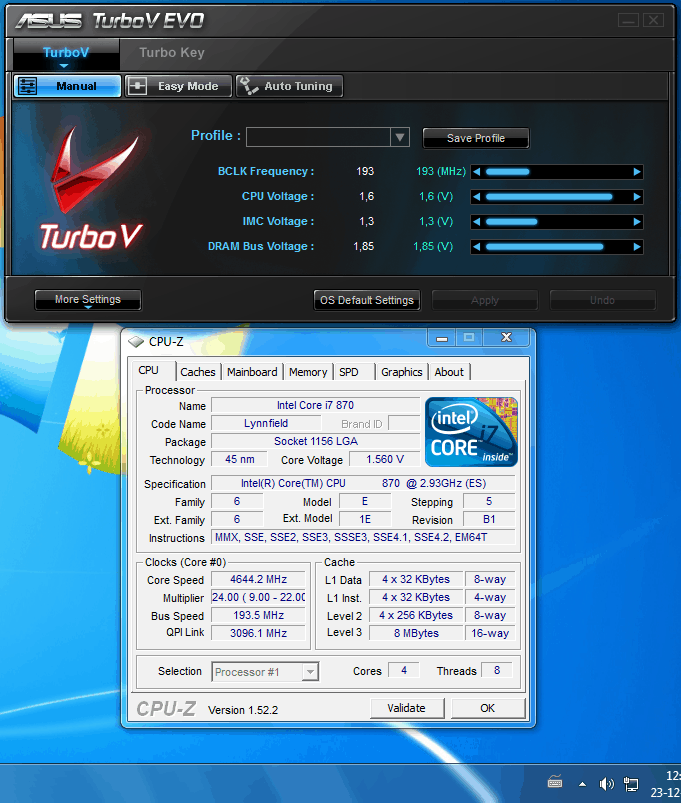Show hidden system tray icons

tap(582, 784)
